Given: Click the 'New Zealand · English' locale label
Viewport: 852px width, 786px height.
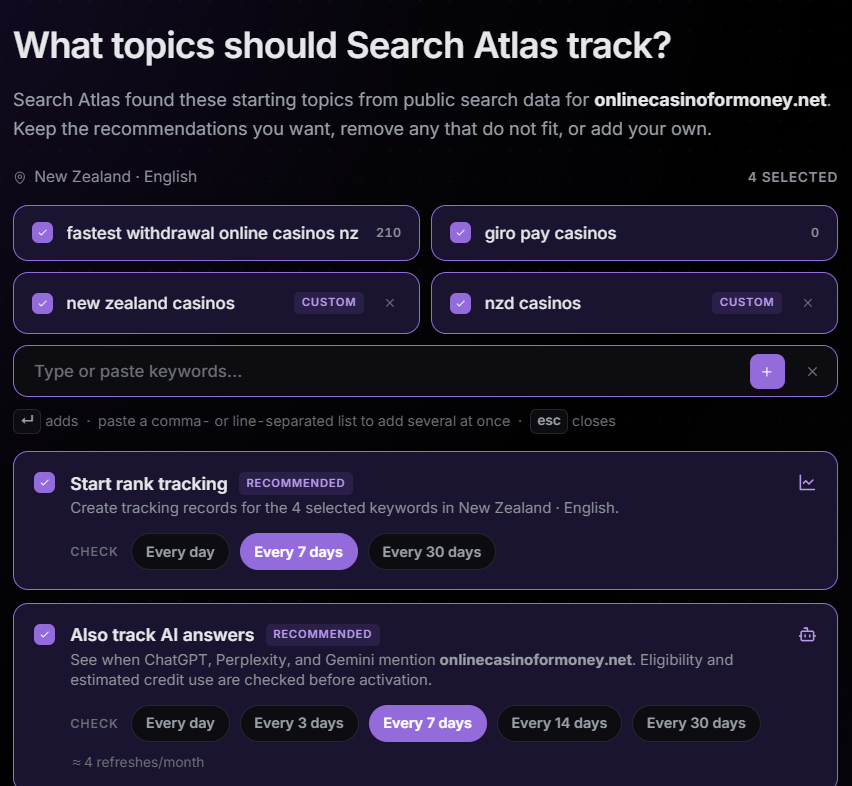Looking at the screenshot, I should pyautogui.click(x=115, y=177).
